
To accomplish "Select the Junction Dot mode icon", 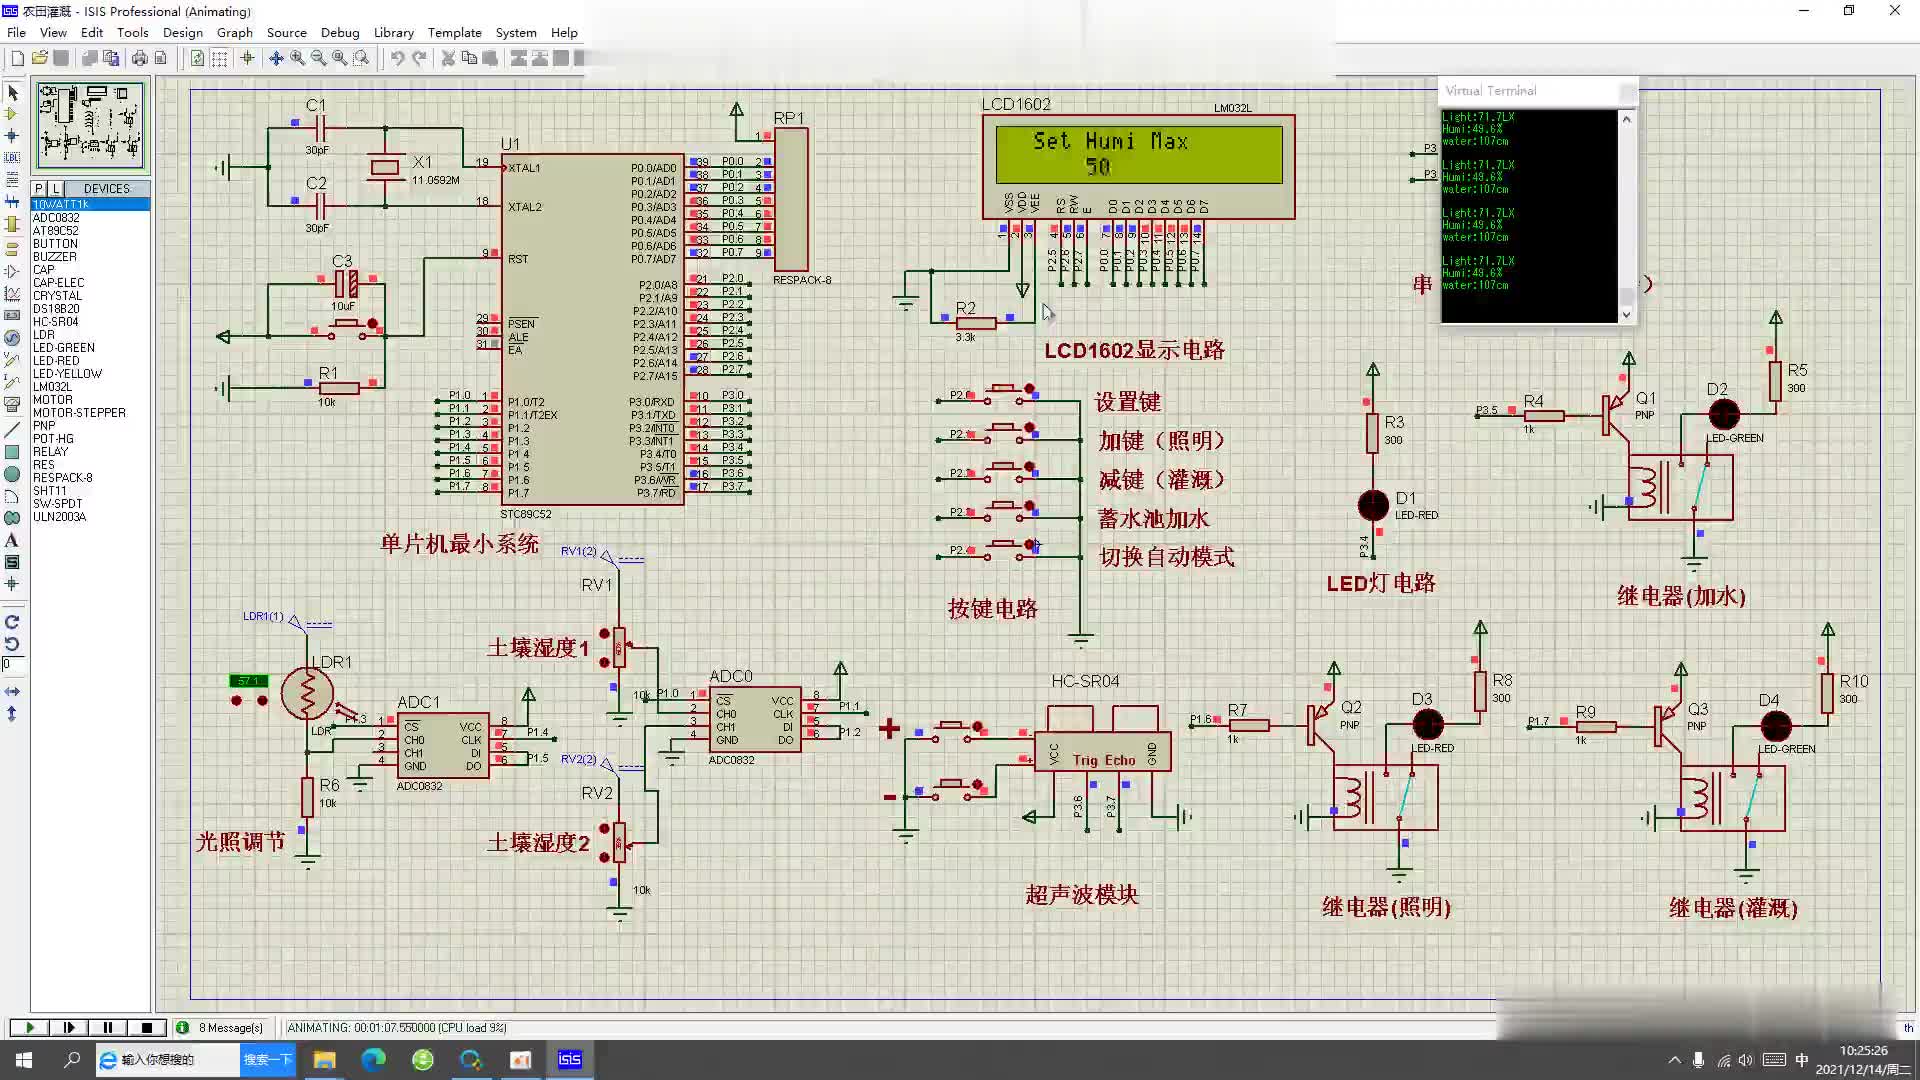I will 12,136.
